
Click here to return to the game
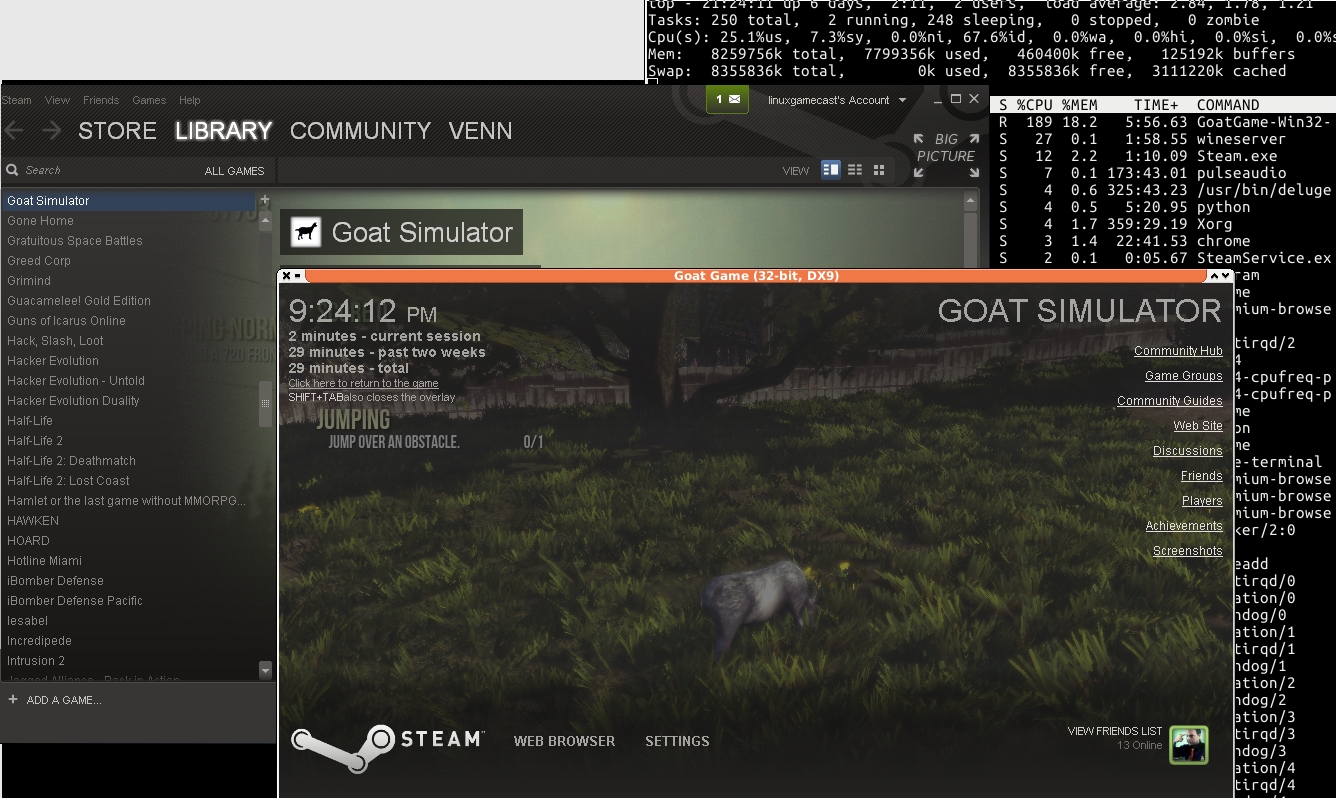tap(364, 383)
